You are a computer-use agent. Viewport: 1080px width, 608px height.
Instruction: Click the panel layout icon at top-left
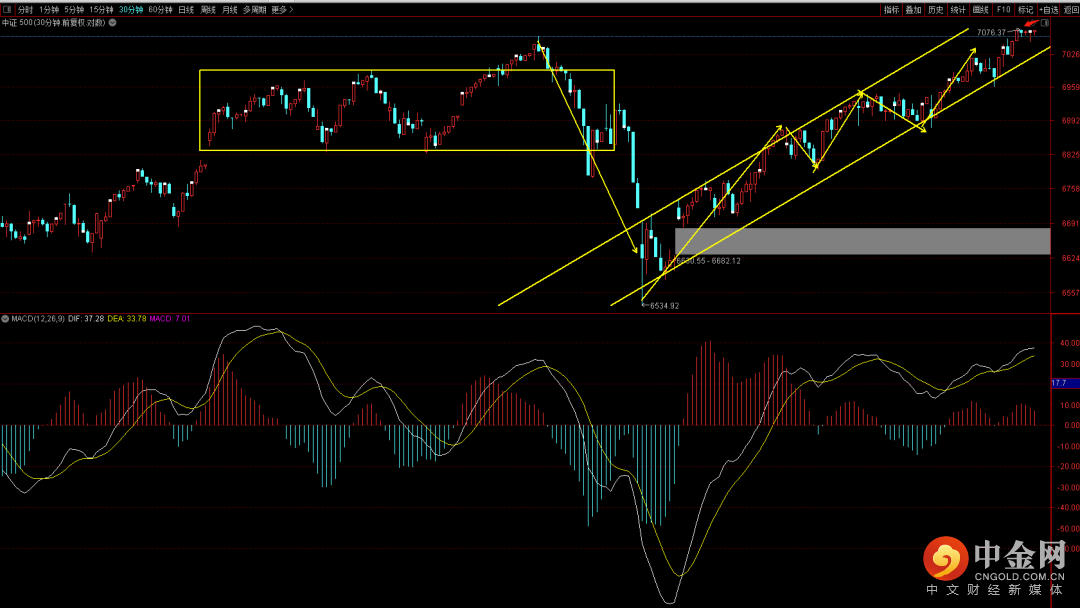pos(6,9)
